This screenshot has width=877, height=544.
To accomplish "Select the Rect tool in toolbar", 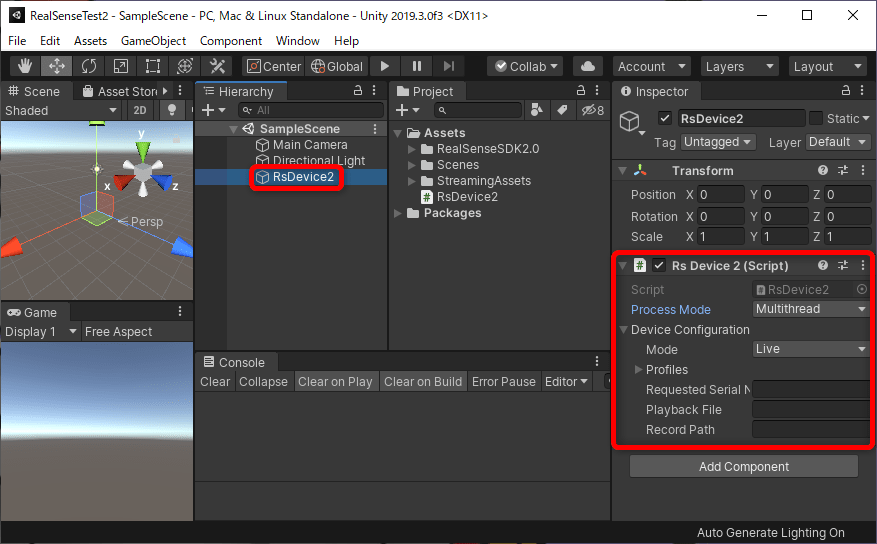I will click(153, 67).
